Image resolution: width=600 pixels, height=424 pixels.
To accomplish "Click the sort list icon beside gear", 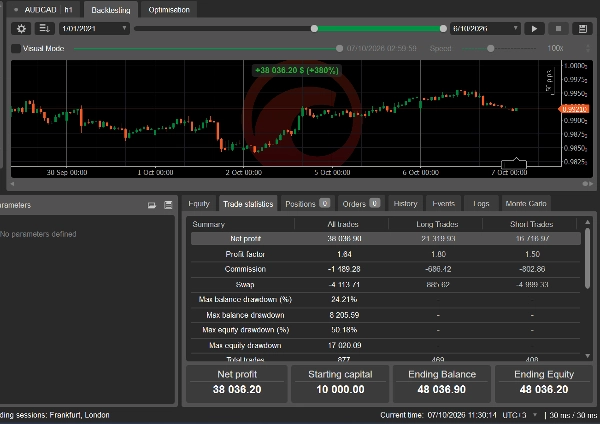I will click(x=44, y=29).
